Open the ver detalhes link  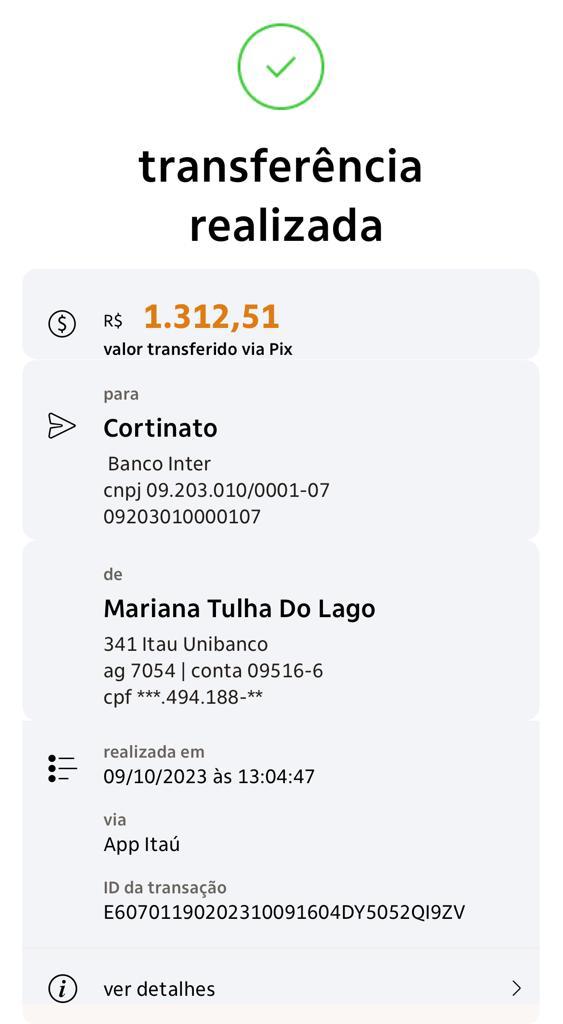[159, 989]
